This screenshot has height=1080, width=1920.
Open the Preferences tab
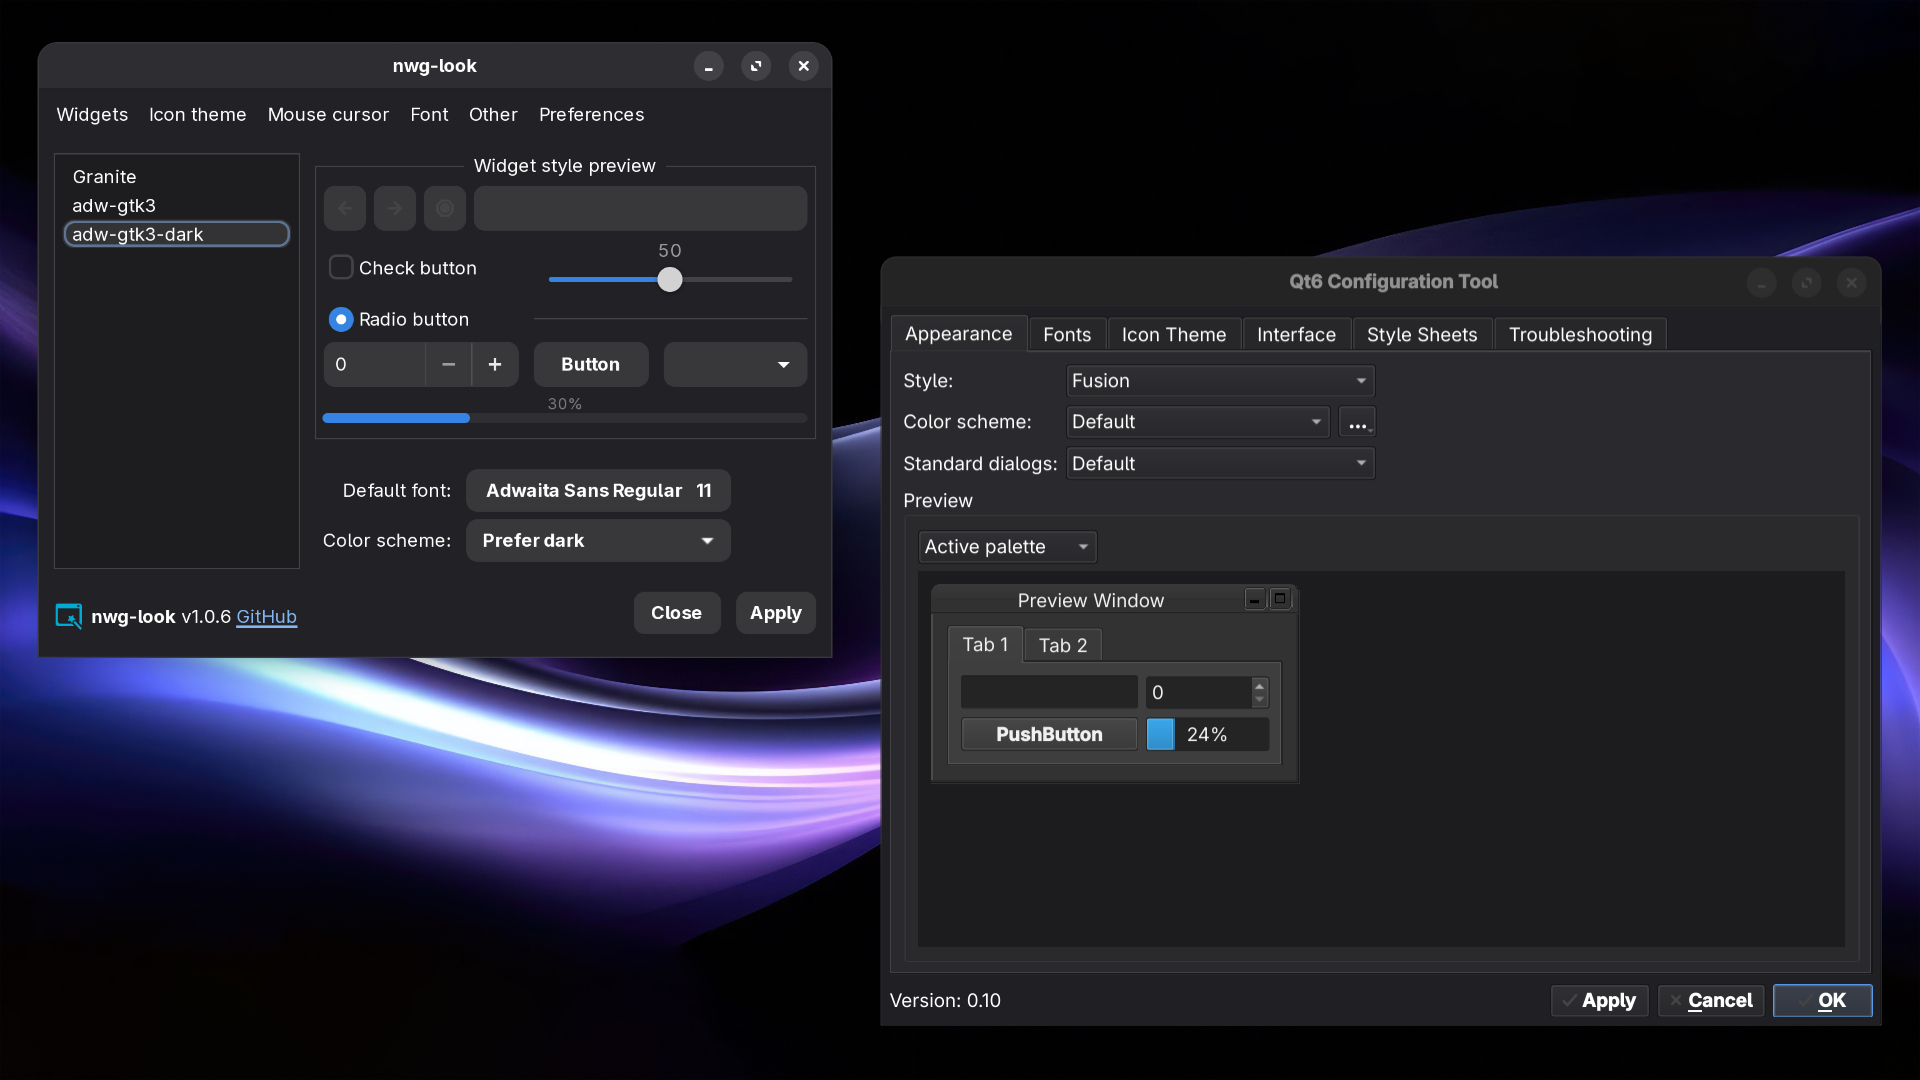click(x=591, y=115)
